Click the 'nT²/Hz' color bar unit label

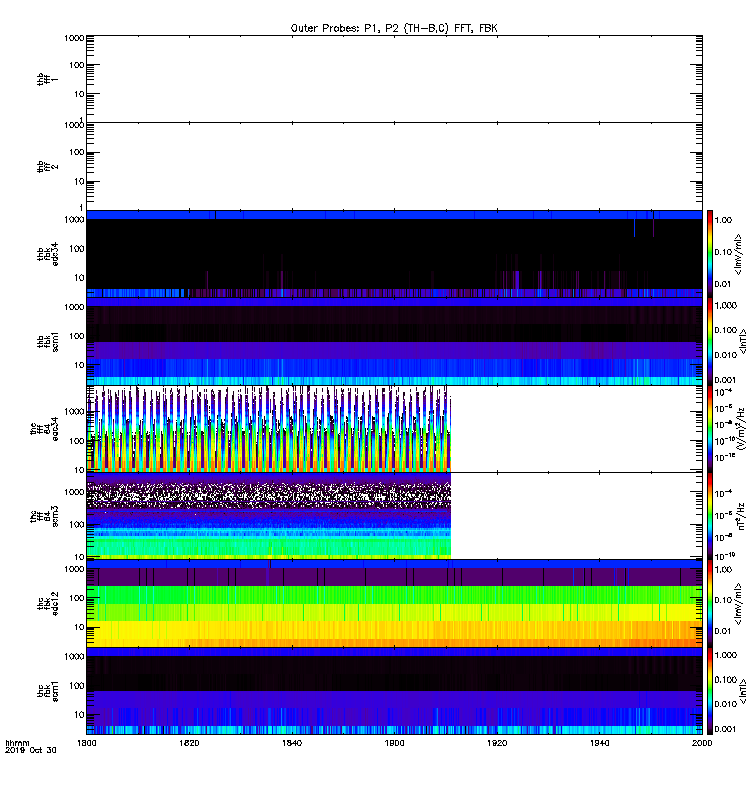point(741,516)
